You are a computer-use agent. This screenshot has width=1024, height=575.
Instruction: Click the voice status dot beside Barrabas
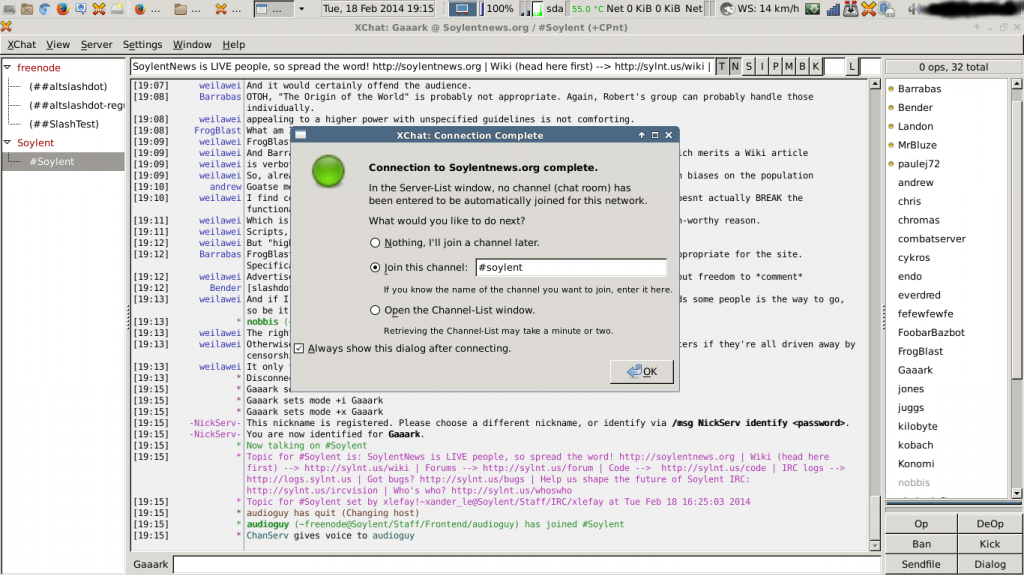pyautogui.click(x=891, y=89)
